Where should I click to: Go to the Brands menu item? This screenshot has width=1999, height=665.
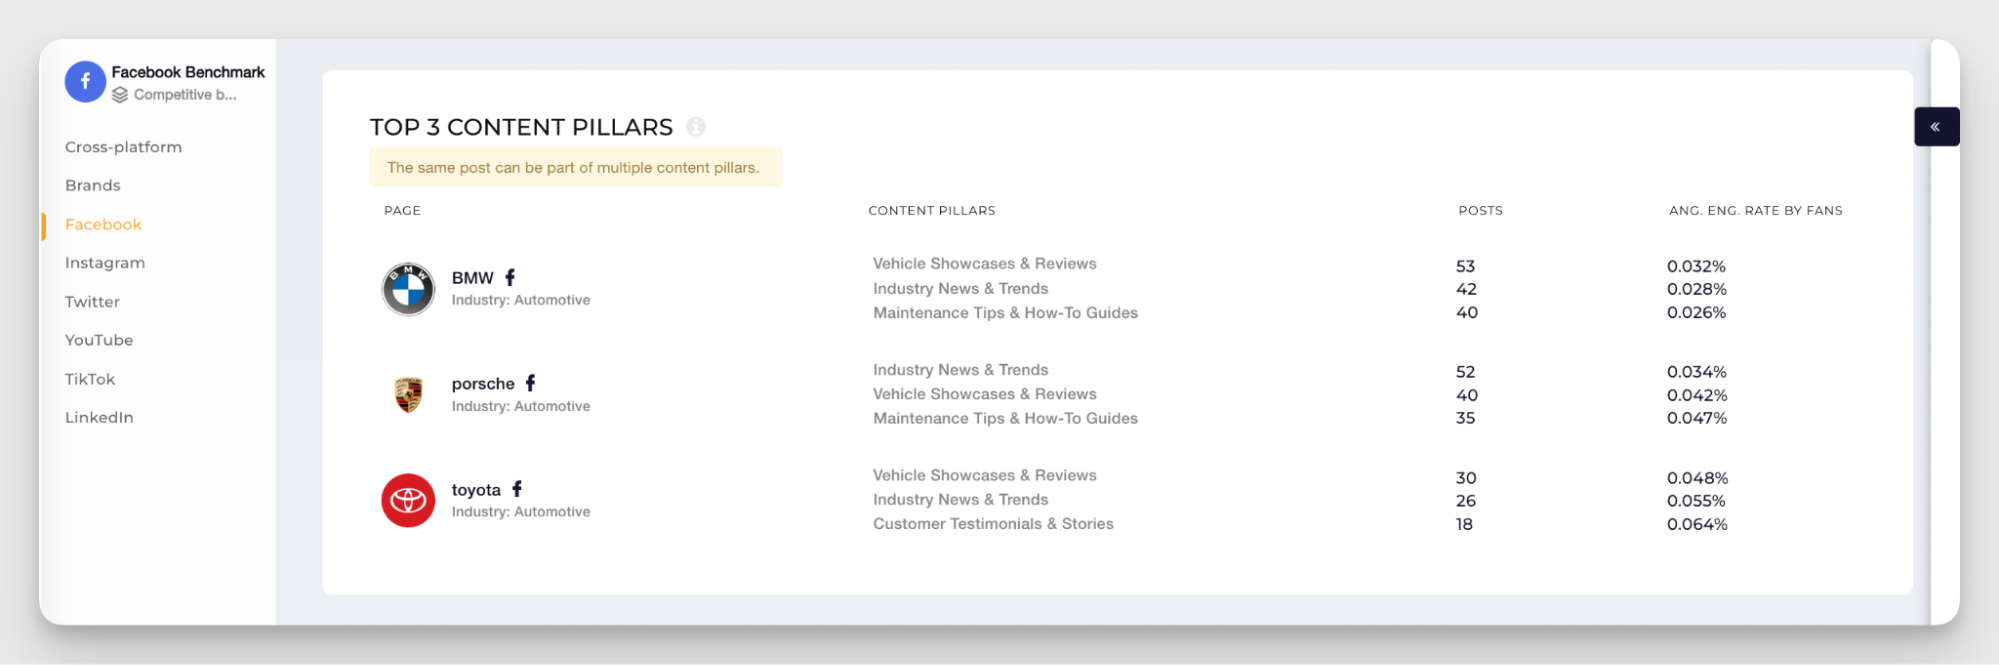[x=93, y=186]
